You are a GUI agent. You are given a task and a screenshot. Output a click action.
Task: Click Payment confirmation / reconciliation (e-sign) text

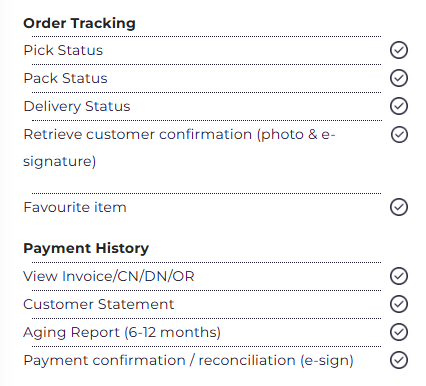[188, 361]
